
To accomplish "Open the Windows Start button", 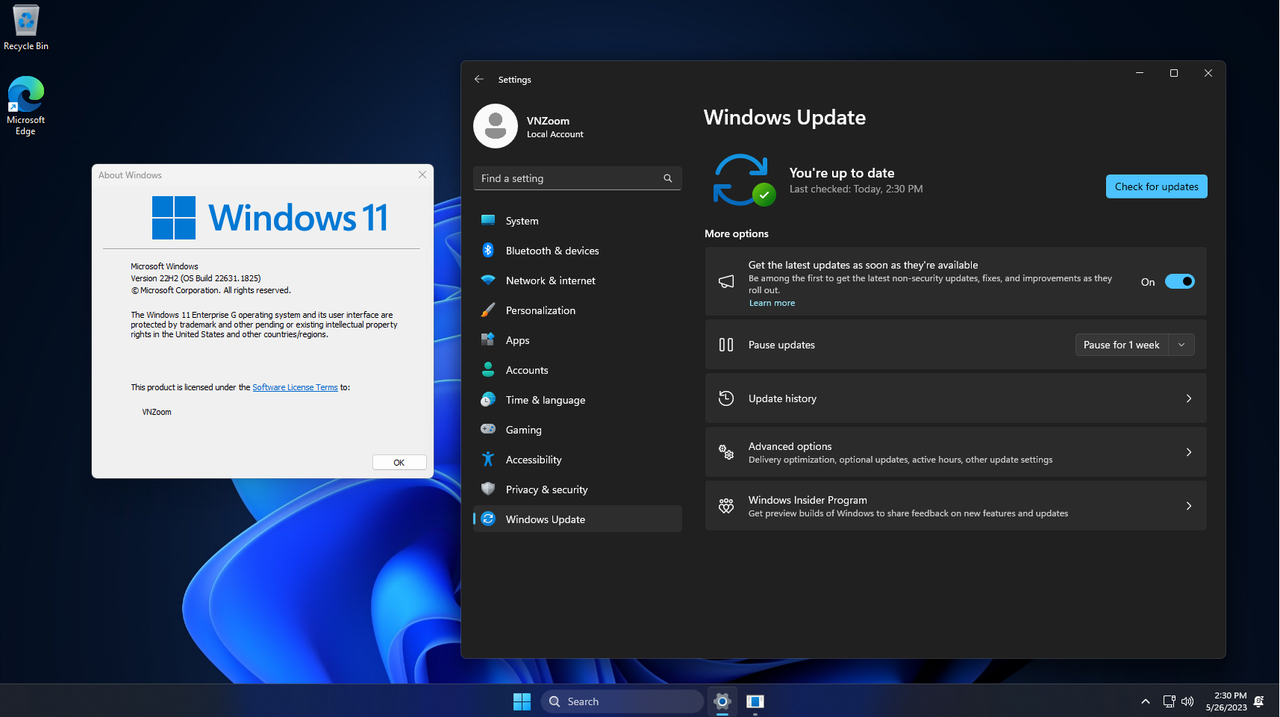I will click(x=522, y=701).
